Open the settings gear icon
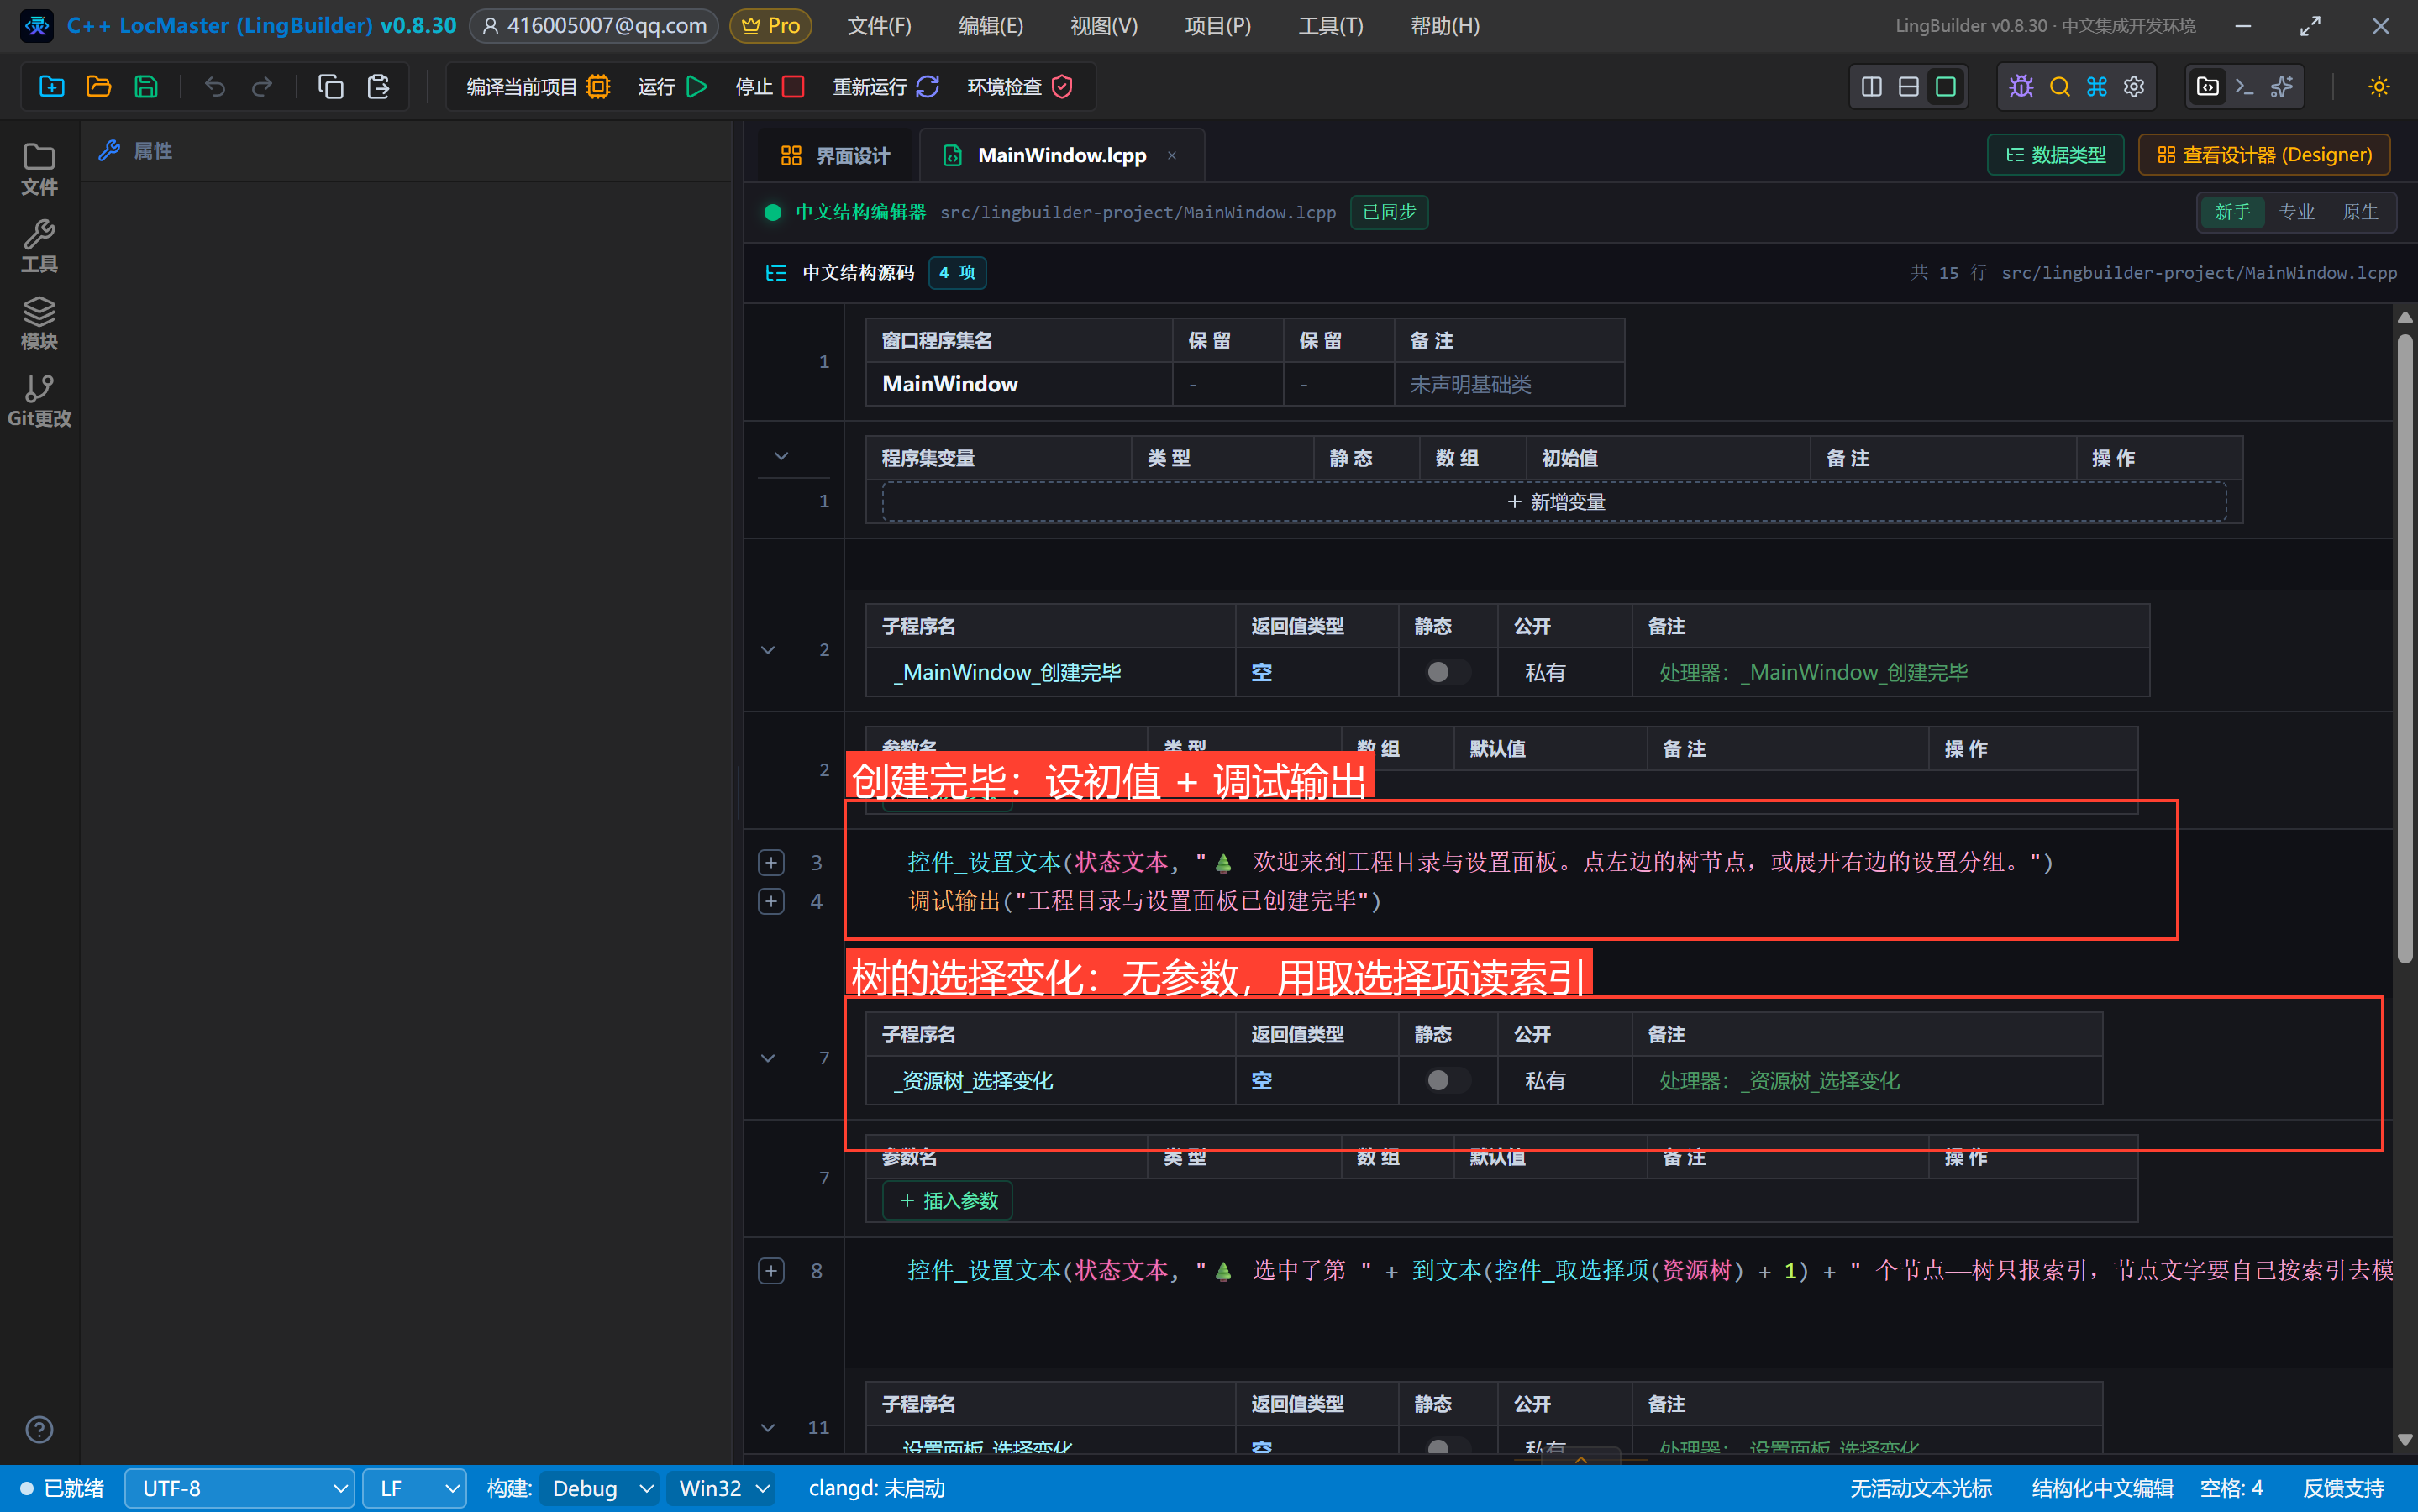The image size is (2418, 1512). click(2133, 87)
